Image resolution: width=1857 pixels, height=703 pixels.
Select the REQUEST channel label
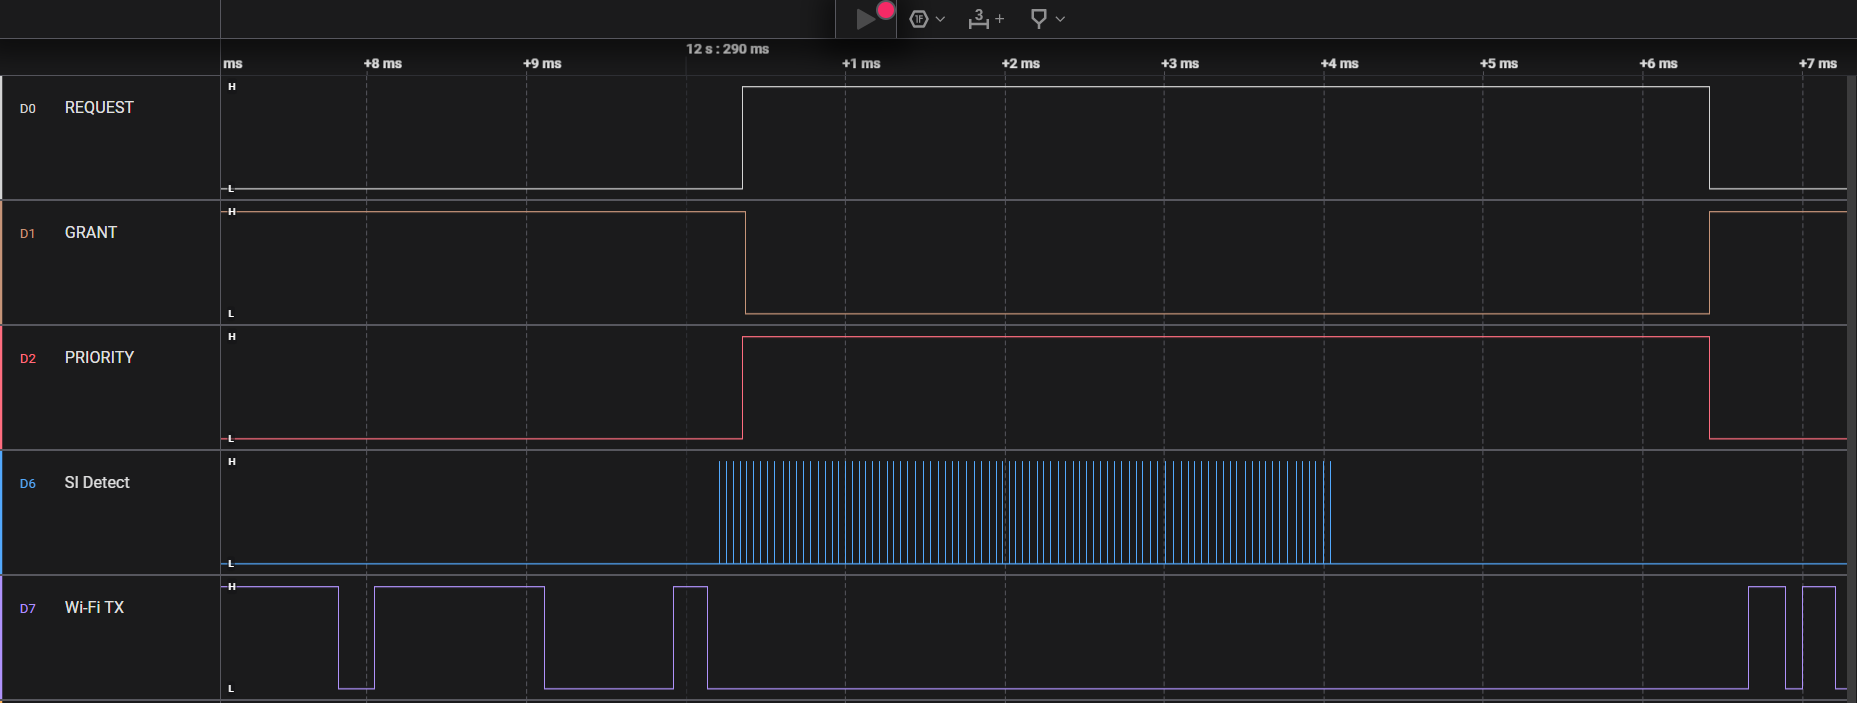pyautogui.click(x=99, y=107)
